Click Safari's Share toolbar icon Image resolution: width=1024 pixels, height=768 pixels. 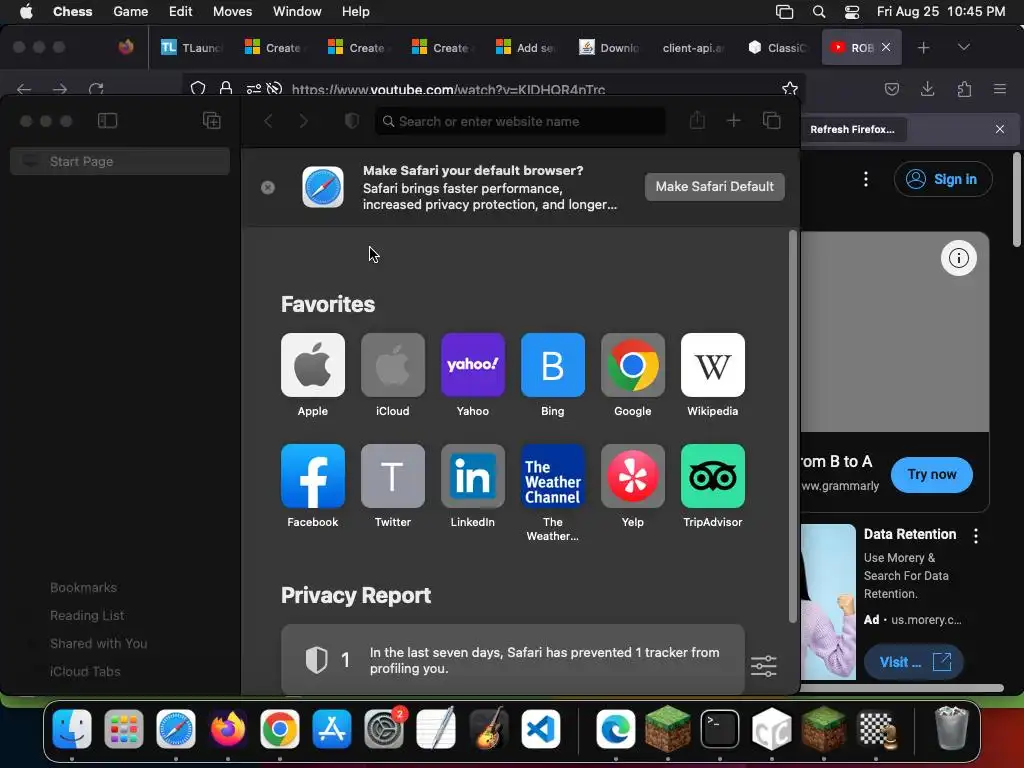(697, 120)
